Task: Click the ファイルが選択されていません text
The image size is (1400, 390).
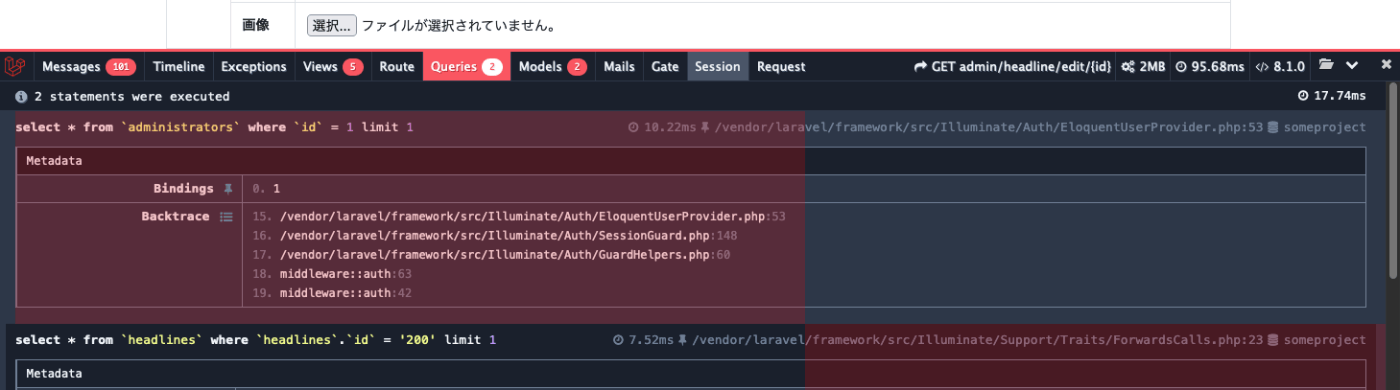Action: click(459, 25)
